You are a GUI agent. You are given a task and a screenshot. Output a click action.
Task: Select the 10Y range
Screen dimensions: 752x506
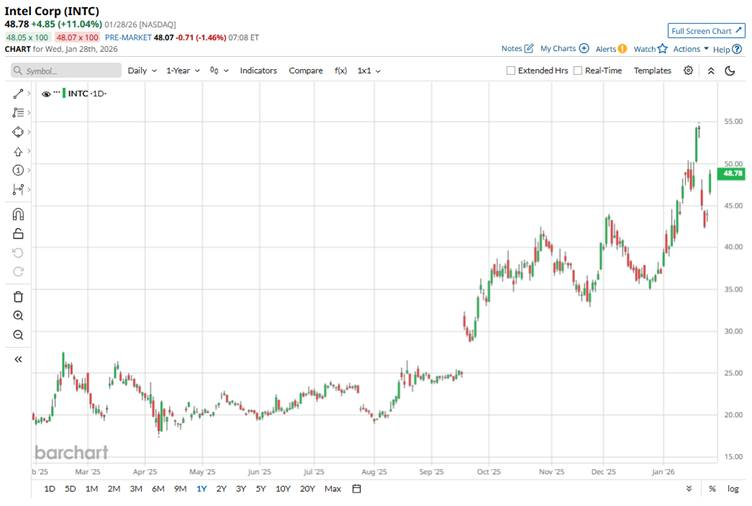tap(283, 489)
